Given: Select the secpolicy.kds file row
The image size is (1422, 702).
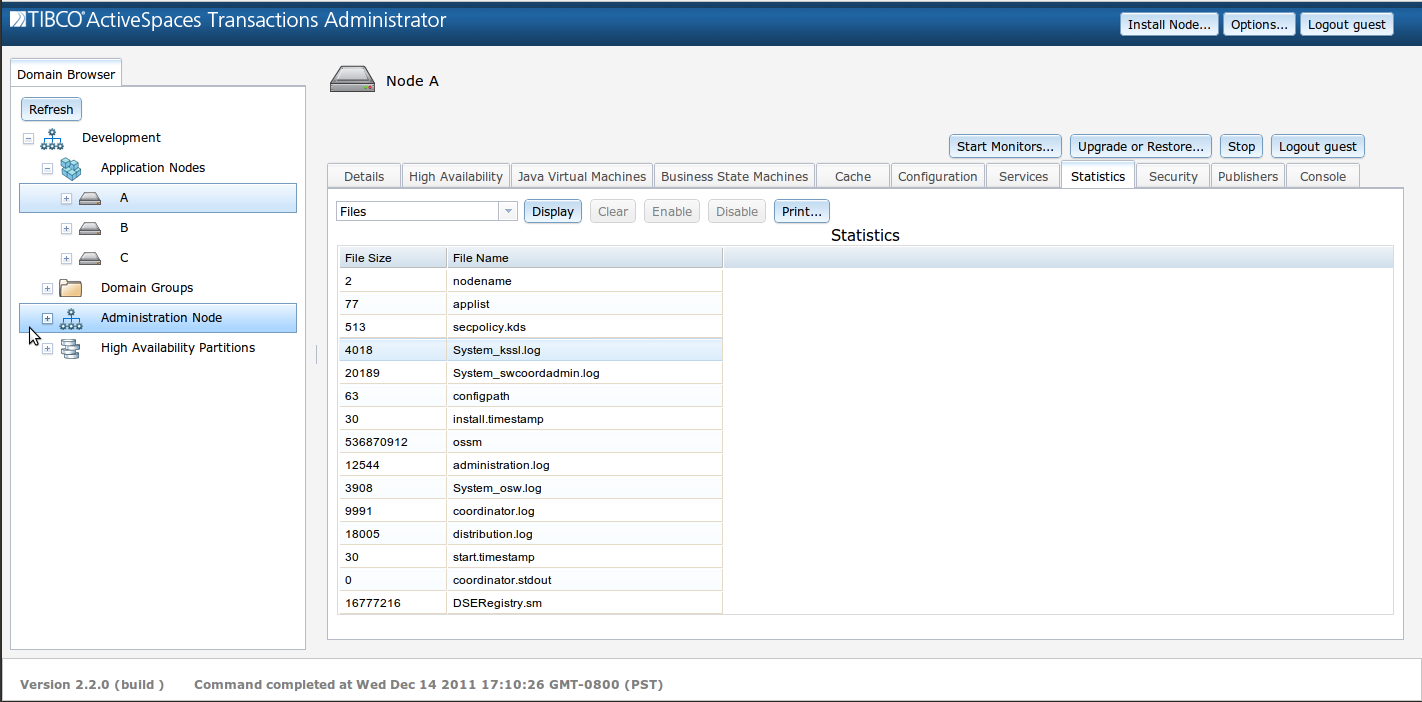Looking at the screenshot, I should point(530,327).
